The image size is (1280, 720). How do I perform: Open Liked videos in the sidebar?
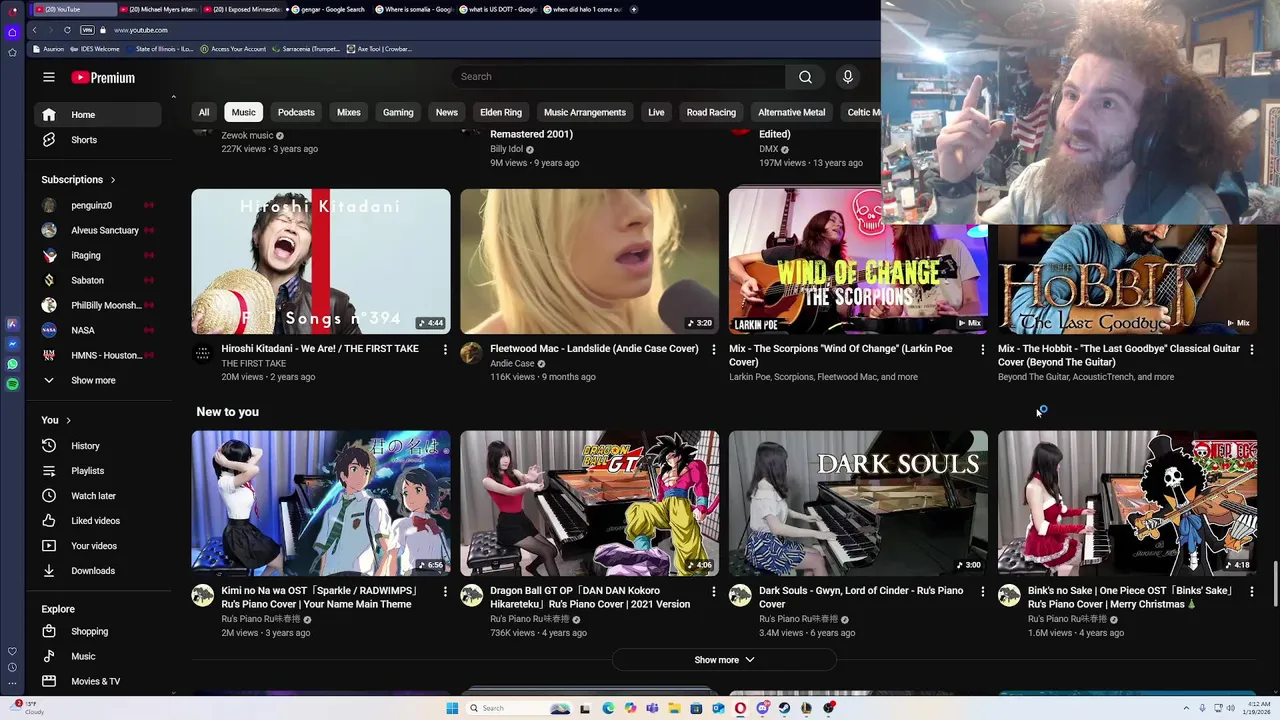coord(97,521)
